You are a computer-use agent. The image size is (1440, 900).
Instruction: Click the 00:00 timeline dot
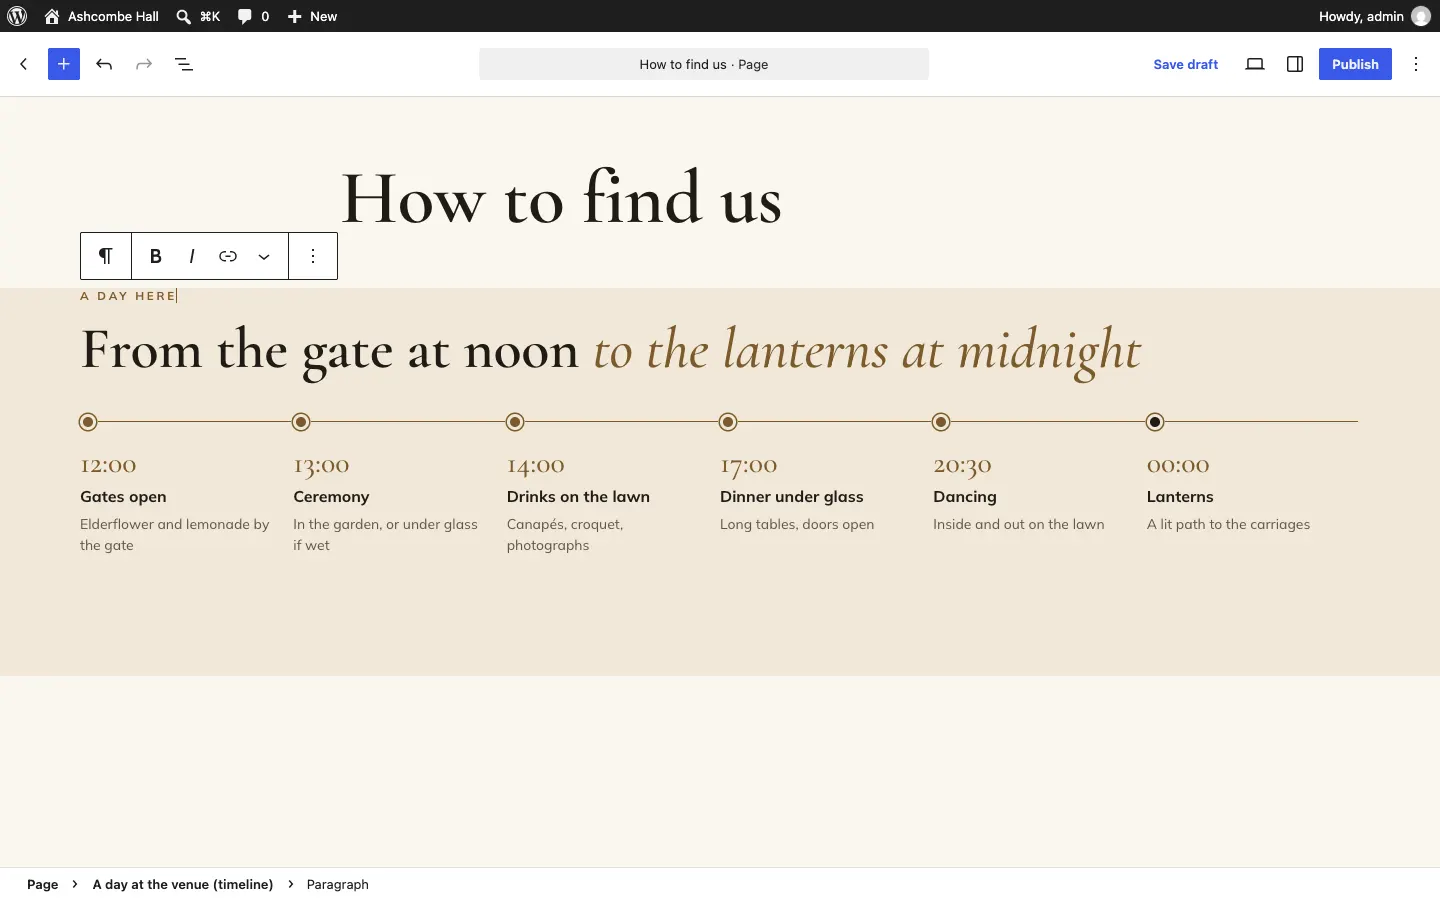point(1155,422)
